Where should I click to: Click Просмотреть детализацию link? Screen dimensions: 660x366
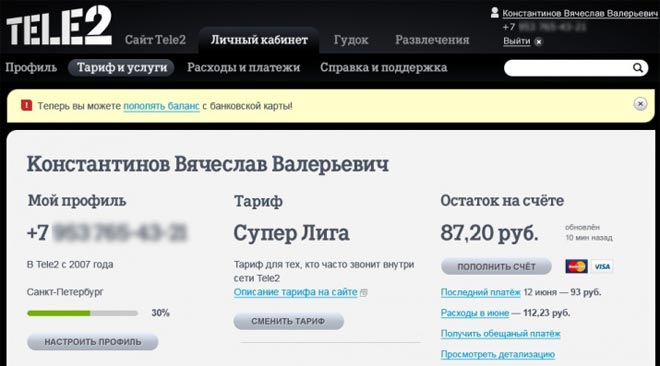point(498,354)
